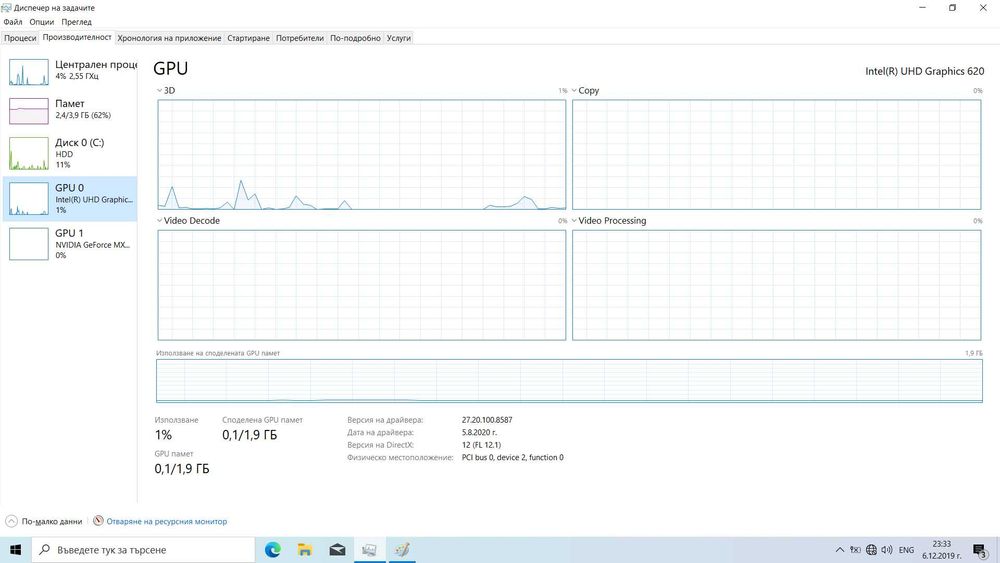Image resolution: width=1000 pixels, height=563 pixels.
Task: Open the Хронология на приложение tab
Action: coord(169,38)
